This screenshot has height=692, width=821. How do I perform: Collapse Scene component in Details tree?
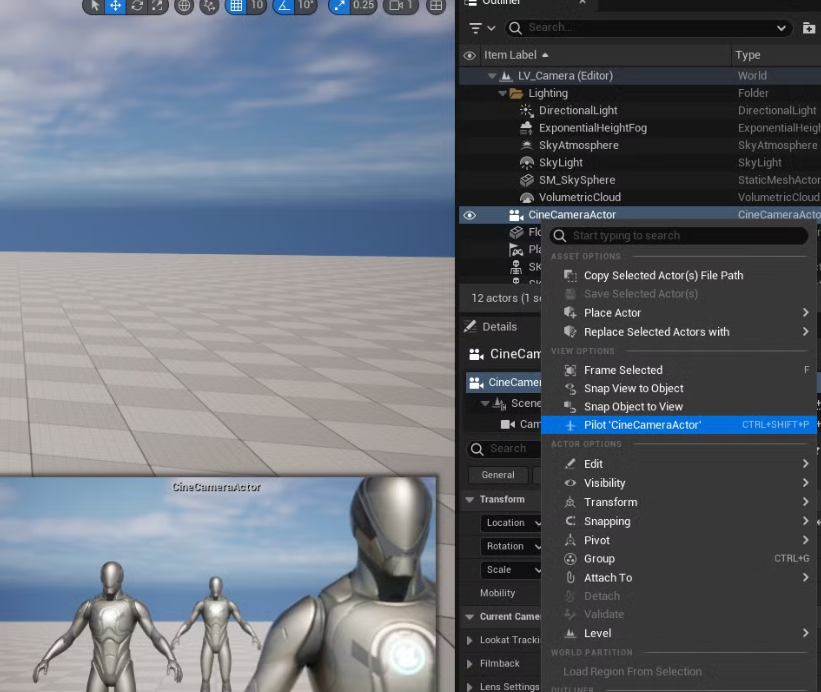pos(485,404)
